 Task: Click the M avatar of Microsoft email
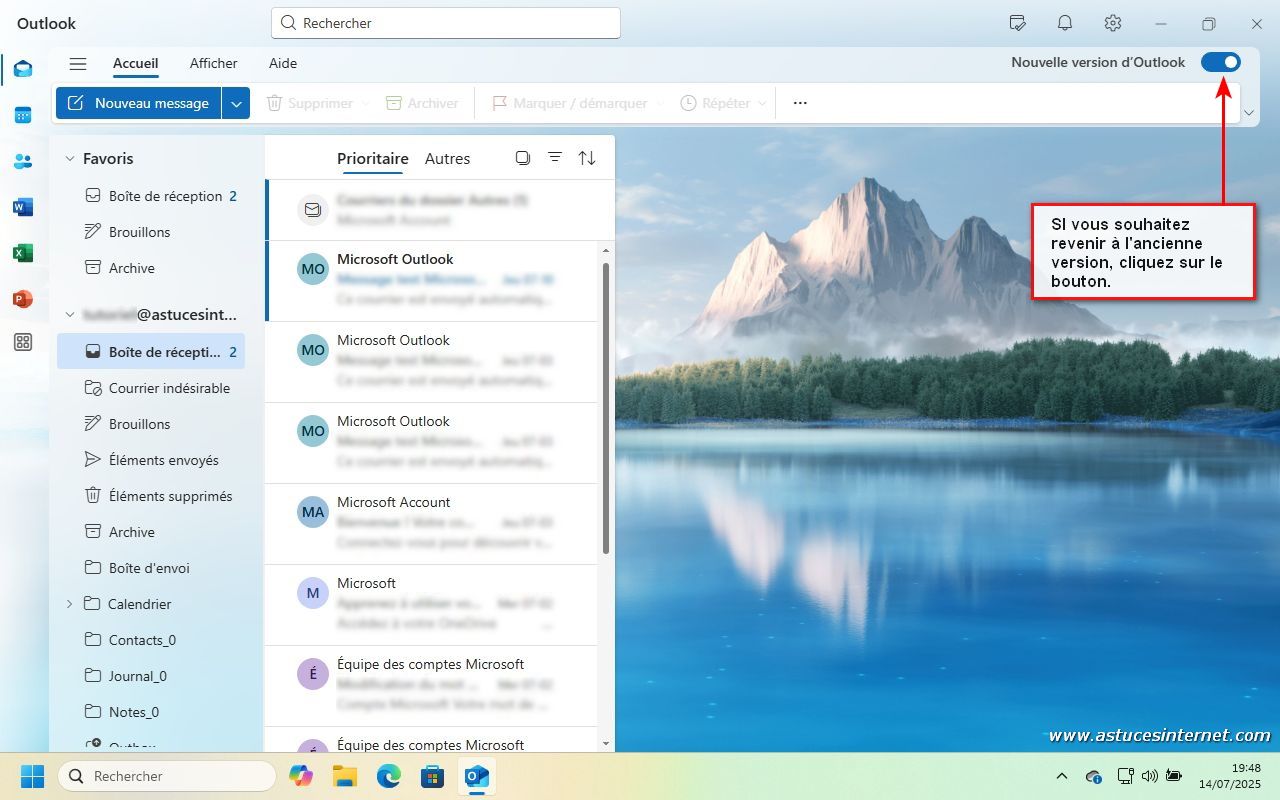coord(313,593)
